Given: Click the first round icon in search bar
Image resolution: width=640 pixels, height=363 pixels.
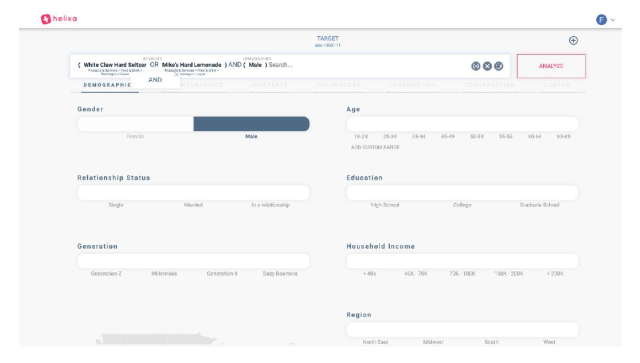Looking at the screenshot, I should [x=476, y=66].
